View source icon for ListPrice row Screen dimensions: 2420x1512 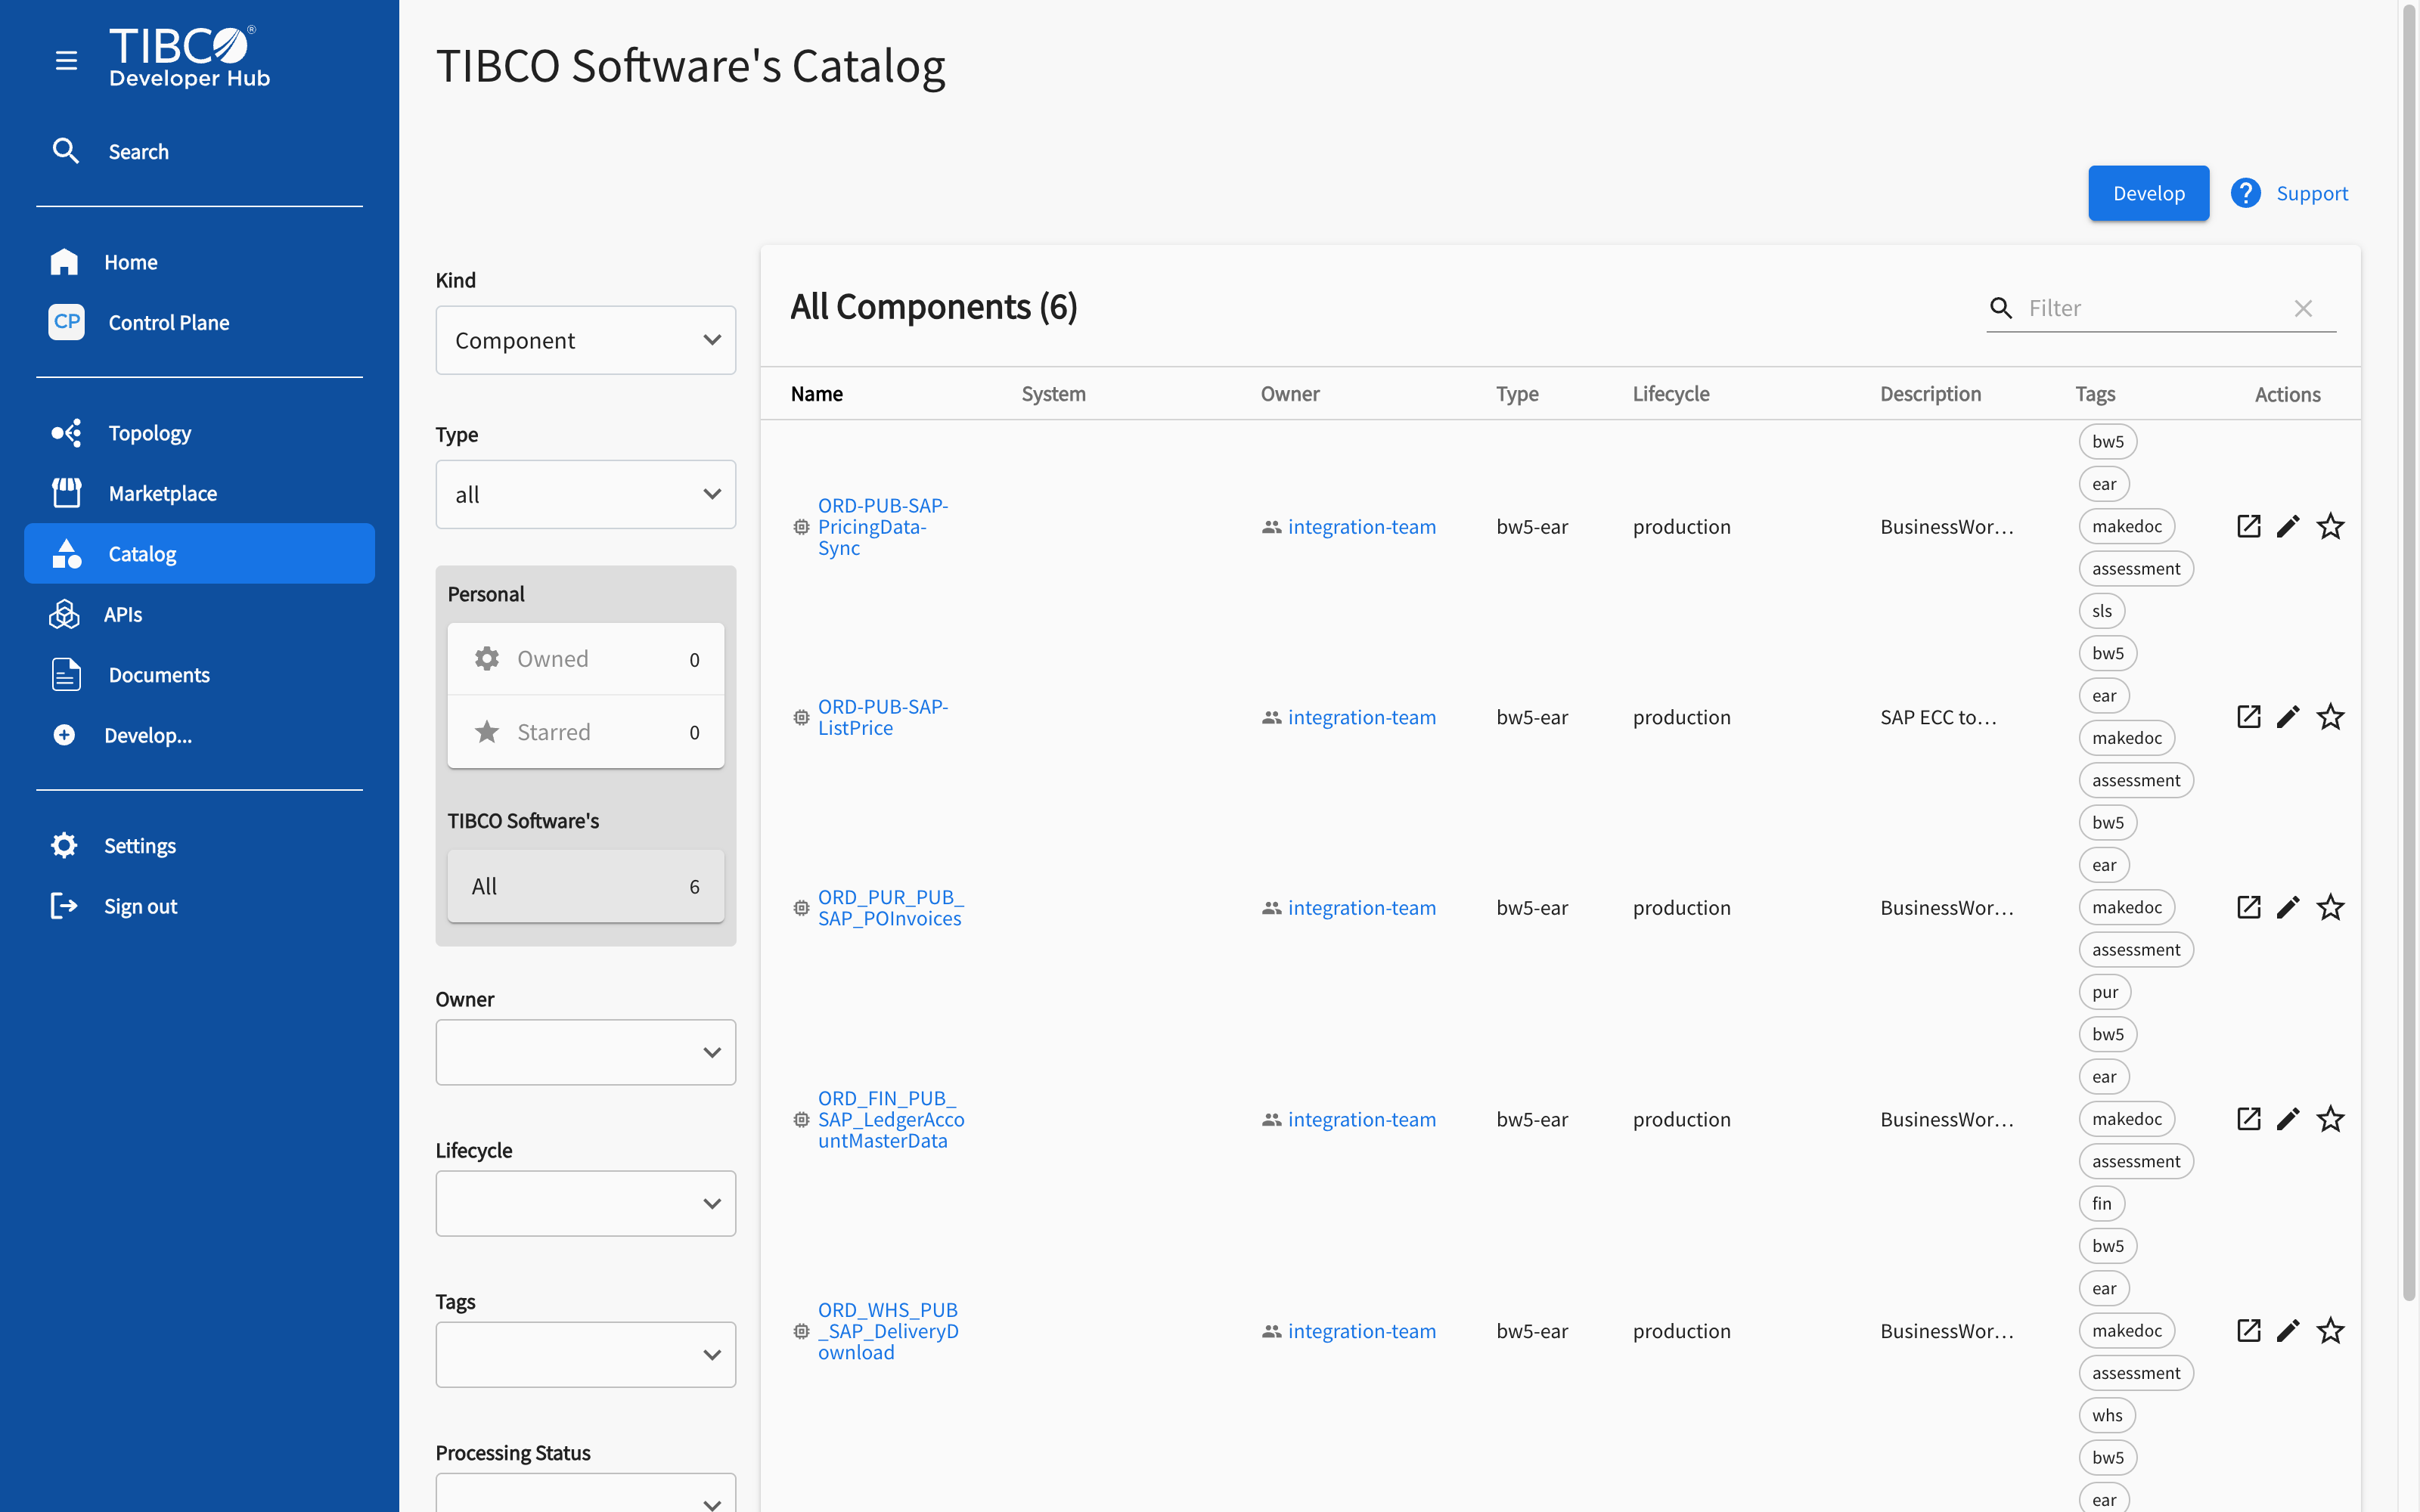click(x=2248, y=717)
